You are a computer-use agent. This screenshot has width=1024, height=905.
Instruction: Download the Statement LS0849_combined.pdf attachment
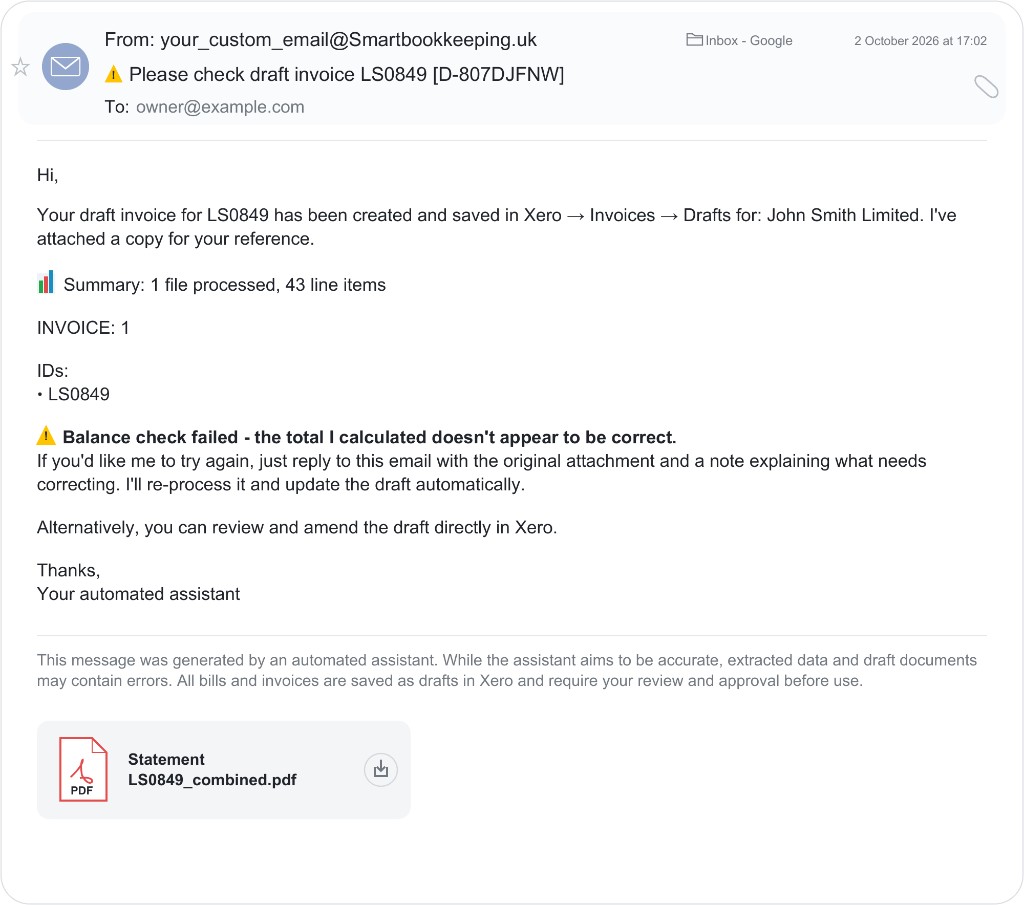pos(381,770)
